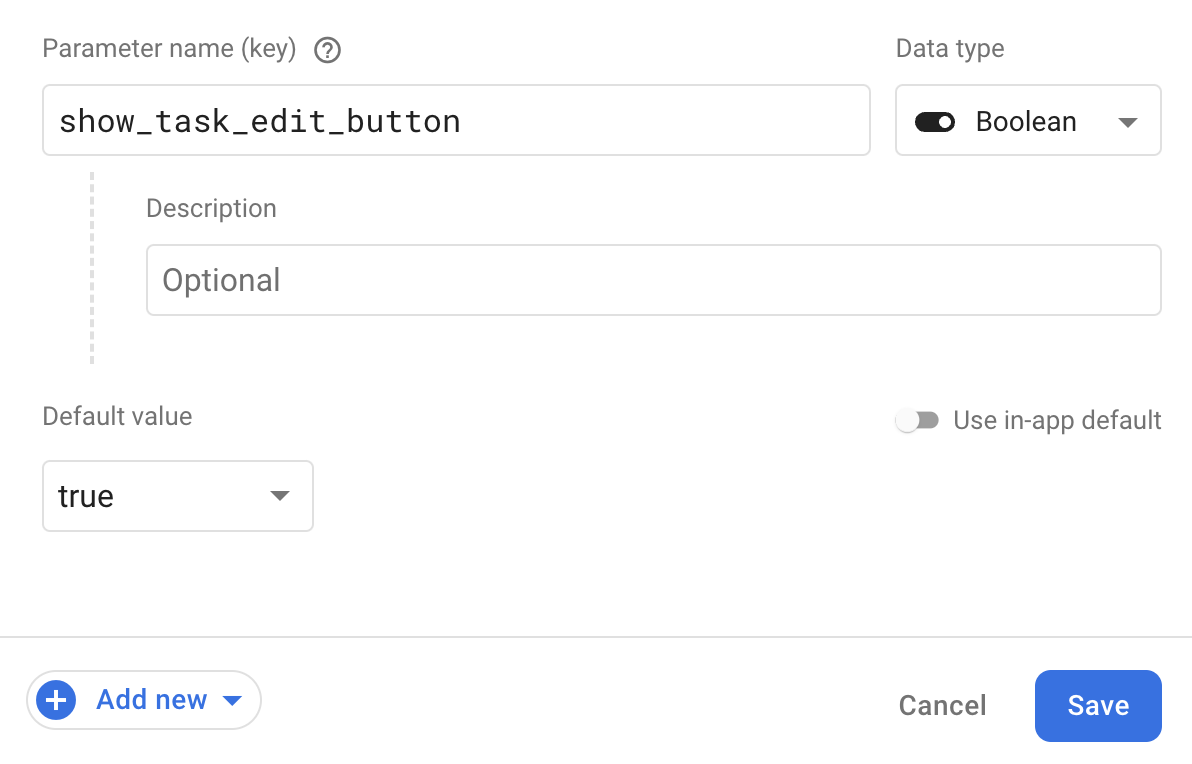Click the toggle icon near Use in-app default
Screen dimensions: 1192x764
coord(917,420)
